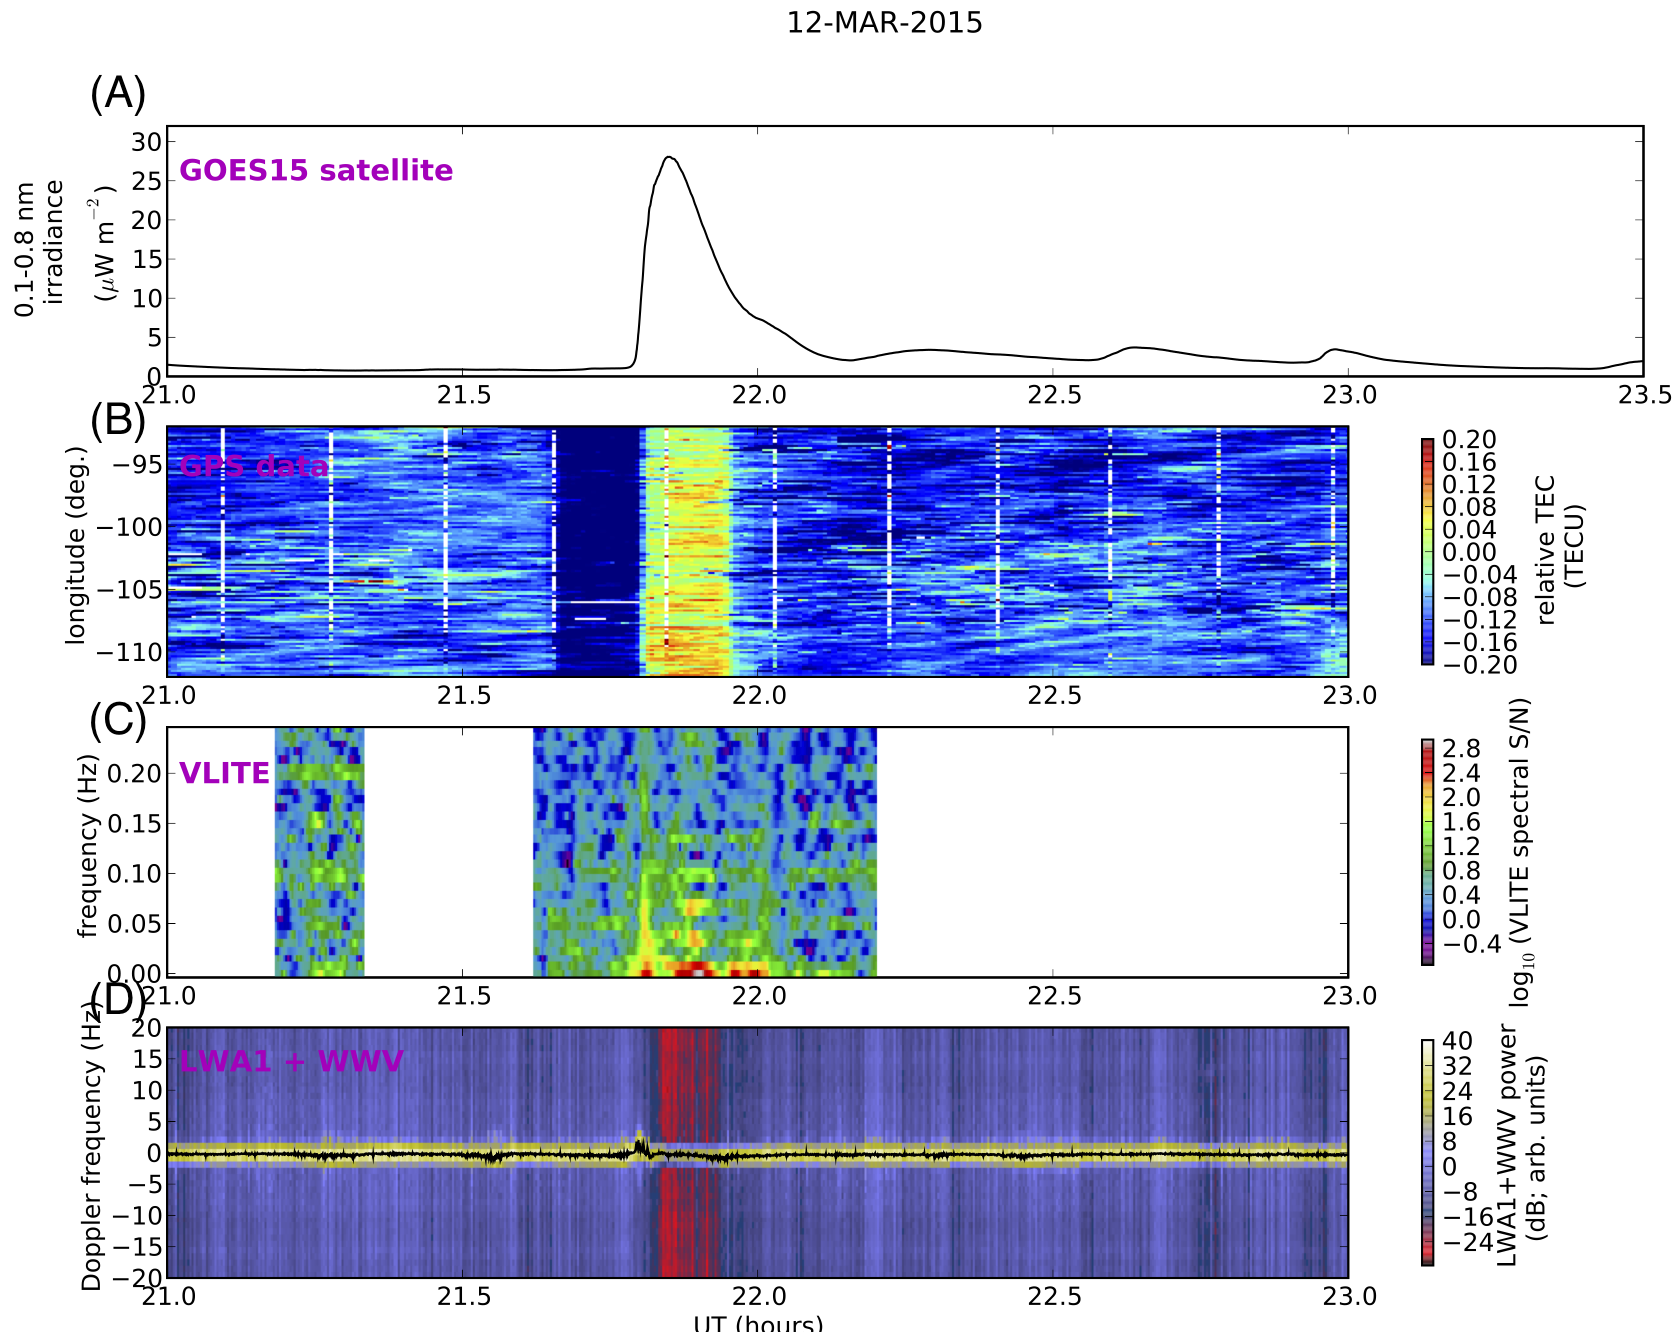Click the relative TEC (TECU) colorbar label
1678x1332 pixels.
pos(1560,551)
